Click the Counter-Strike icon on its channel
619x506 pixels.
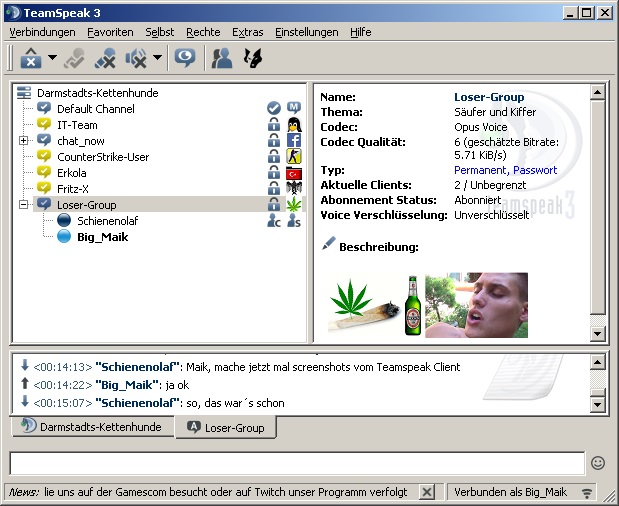(x=294, y=157)
